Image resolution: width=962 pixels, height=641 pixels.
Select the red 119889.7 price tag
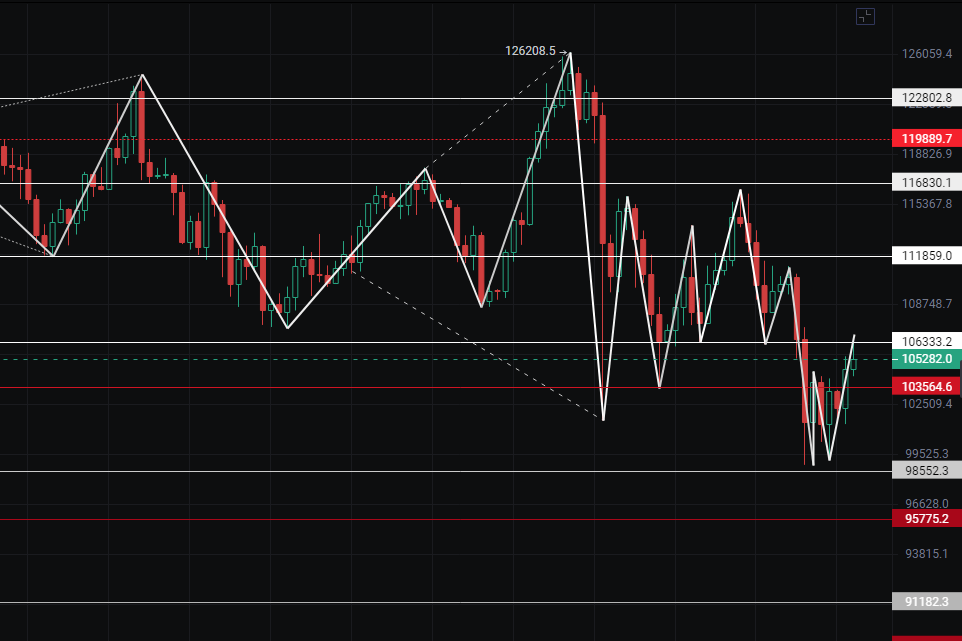(925, 138)
